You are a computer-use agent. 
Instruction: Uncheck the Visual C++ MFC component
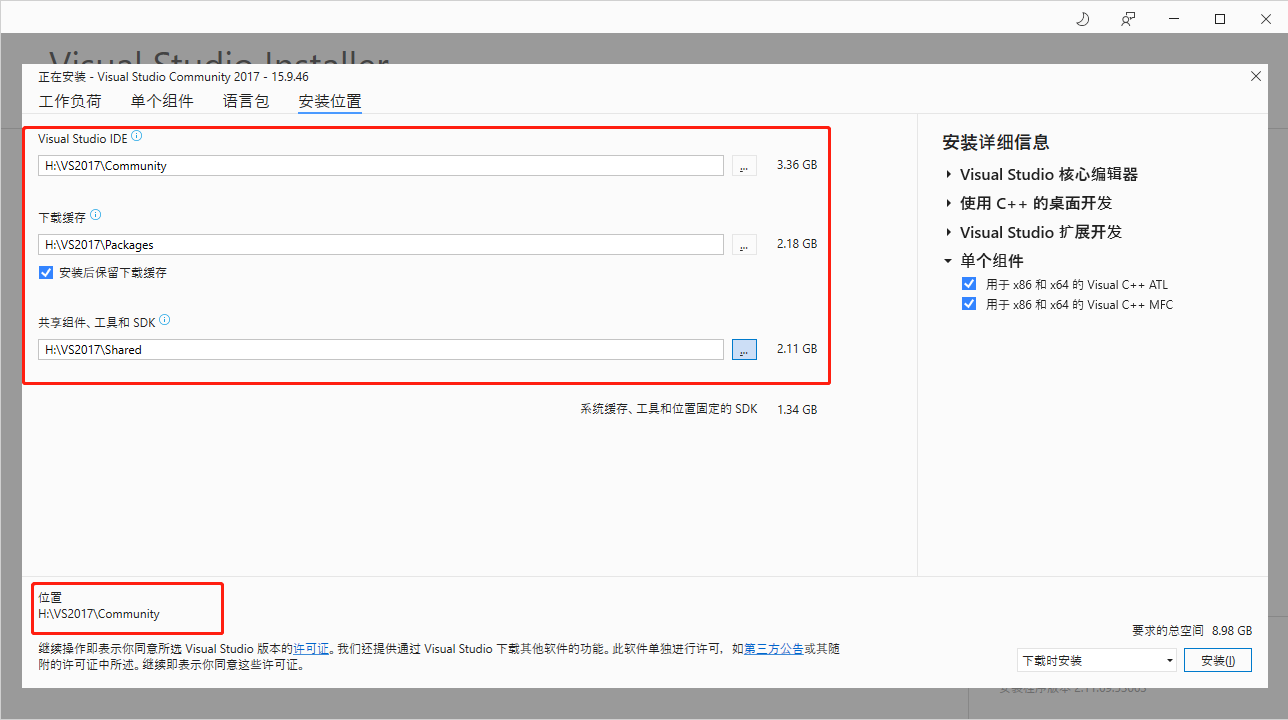pos(968,303)
